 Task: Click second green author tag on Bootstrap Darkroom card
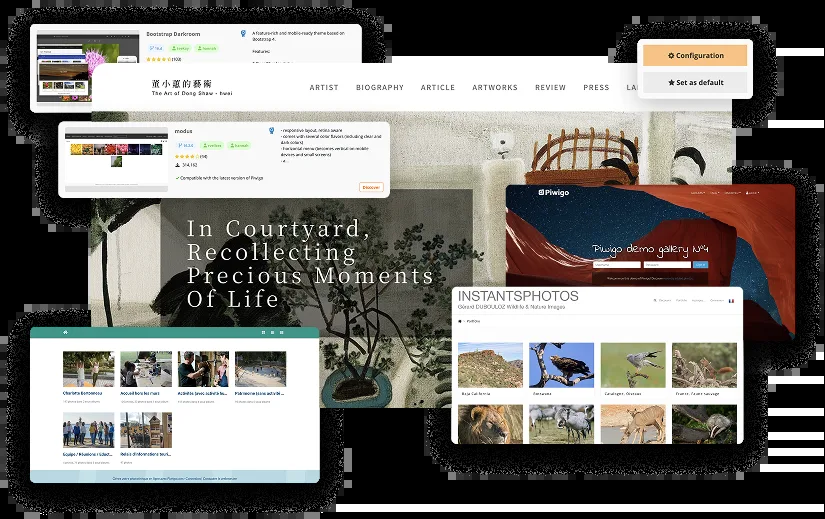tap(207, 48)
